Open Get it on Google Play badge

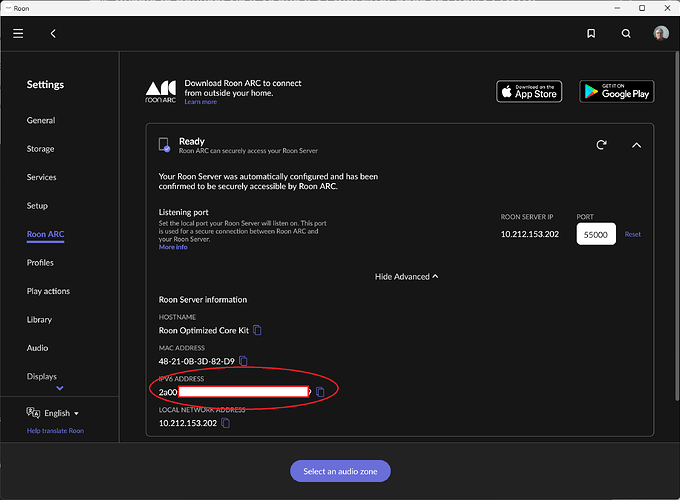point(616,92)
